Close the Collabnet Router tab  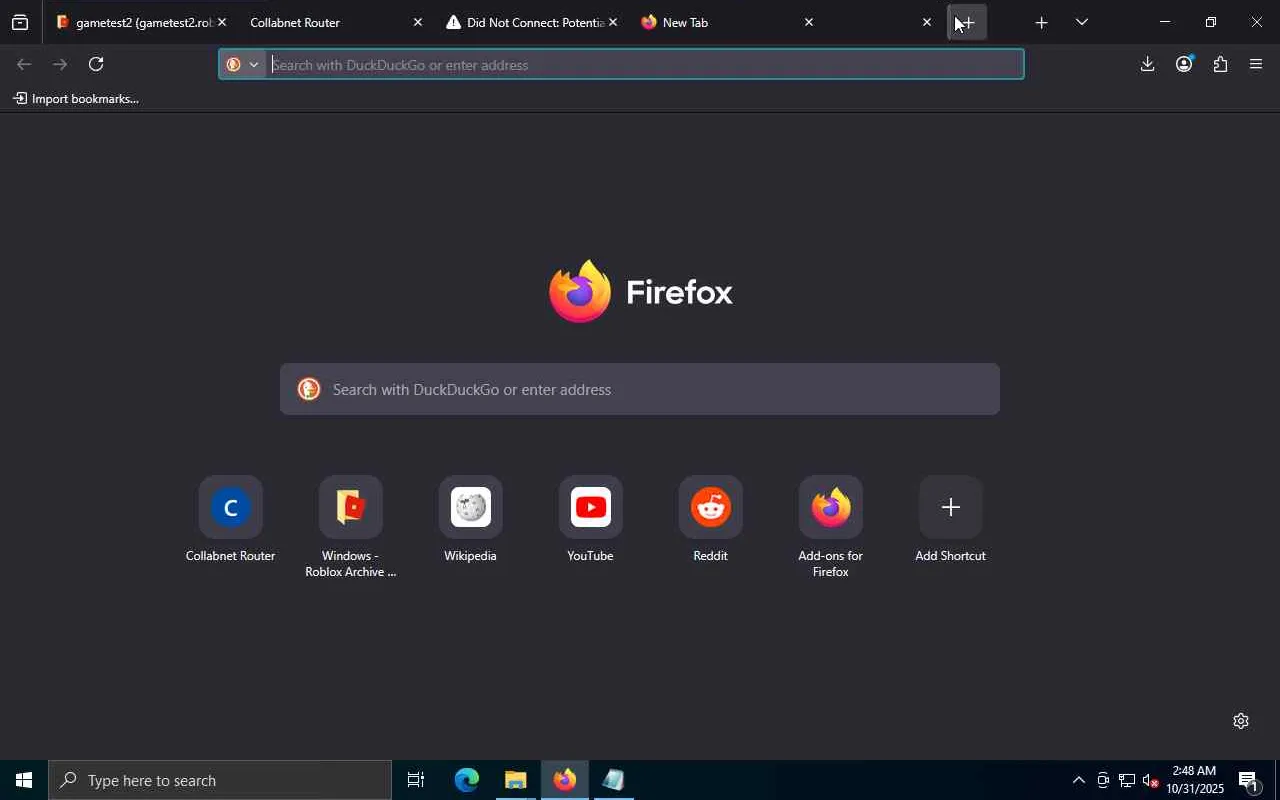418,22
